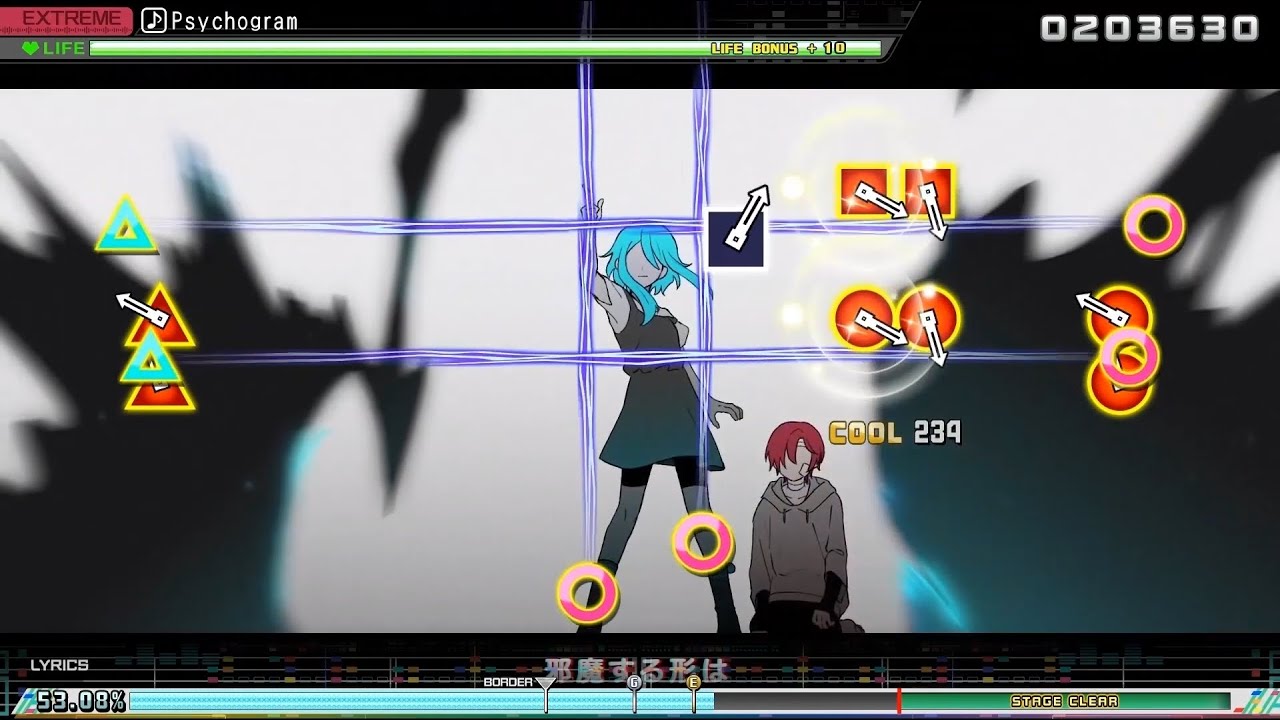Click the G rank marker on the progress bar
Viewport: 1280px width, 720px height.
pyautogui.click(x=634, y=683)
